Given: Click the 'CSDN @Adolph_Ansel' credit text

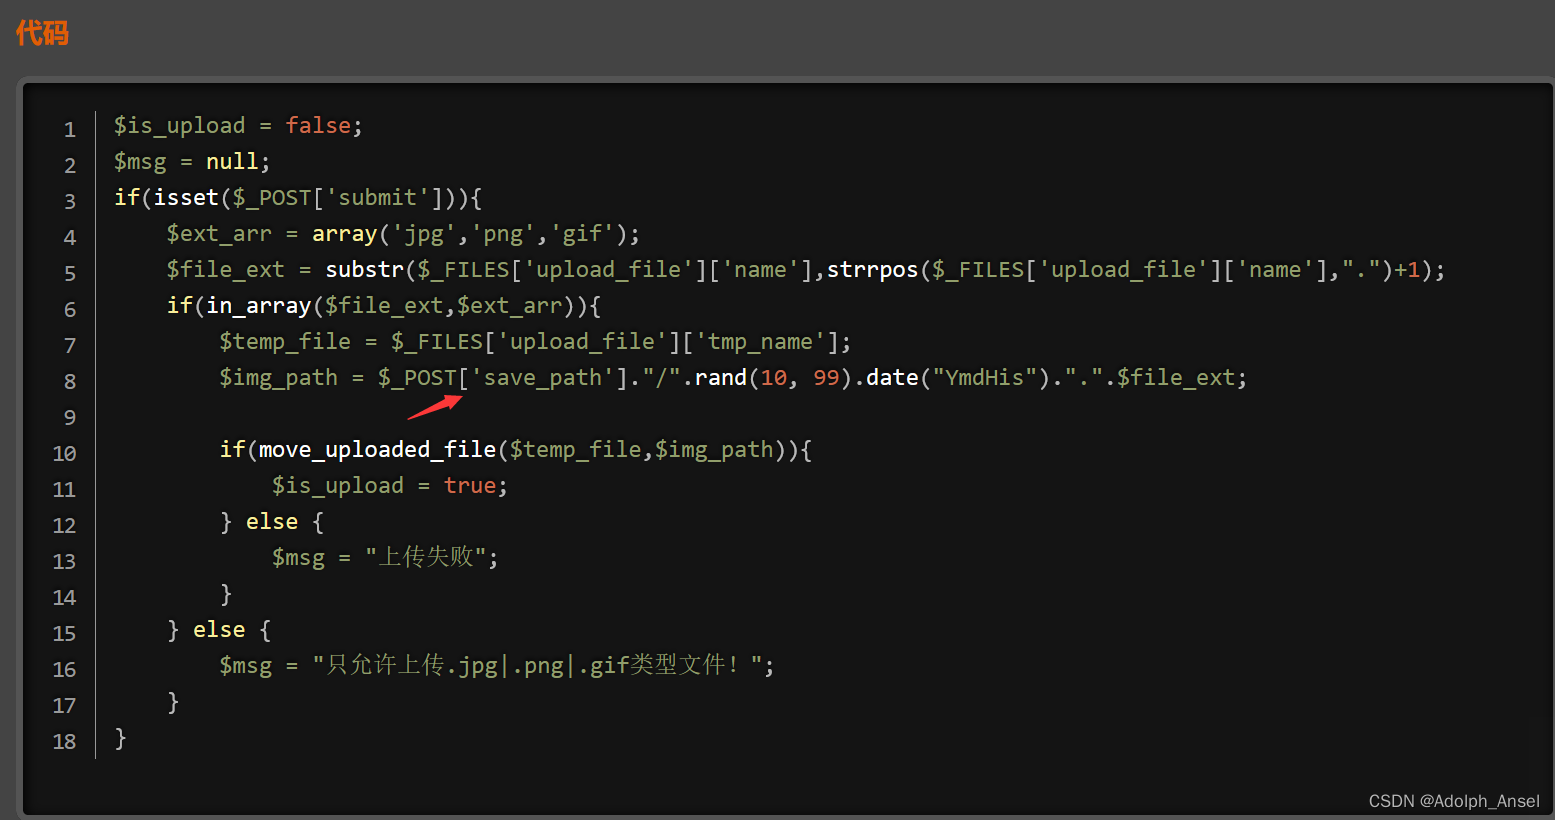Looking at the screenshot, I should click(1454, 801).
